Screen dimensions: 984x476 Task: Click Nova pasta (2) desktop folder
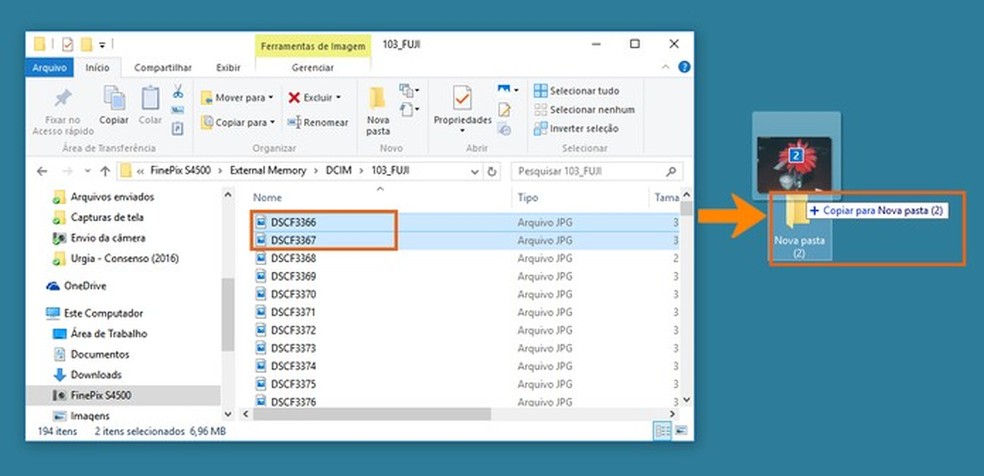click(800, 229)
